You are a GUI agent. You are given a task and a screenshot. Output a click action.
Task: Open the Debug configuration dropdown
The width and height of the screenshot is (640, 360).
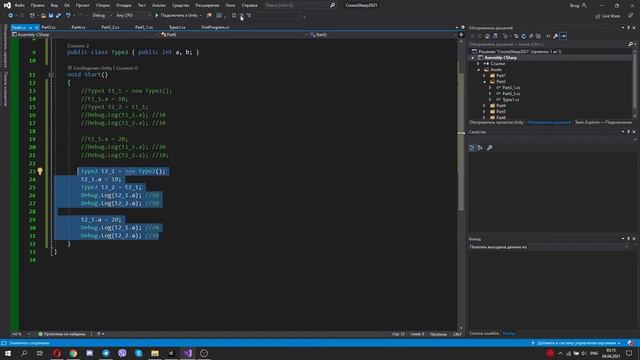coord(102,16)
